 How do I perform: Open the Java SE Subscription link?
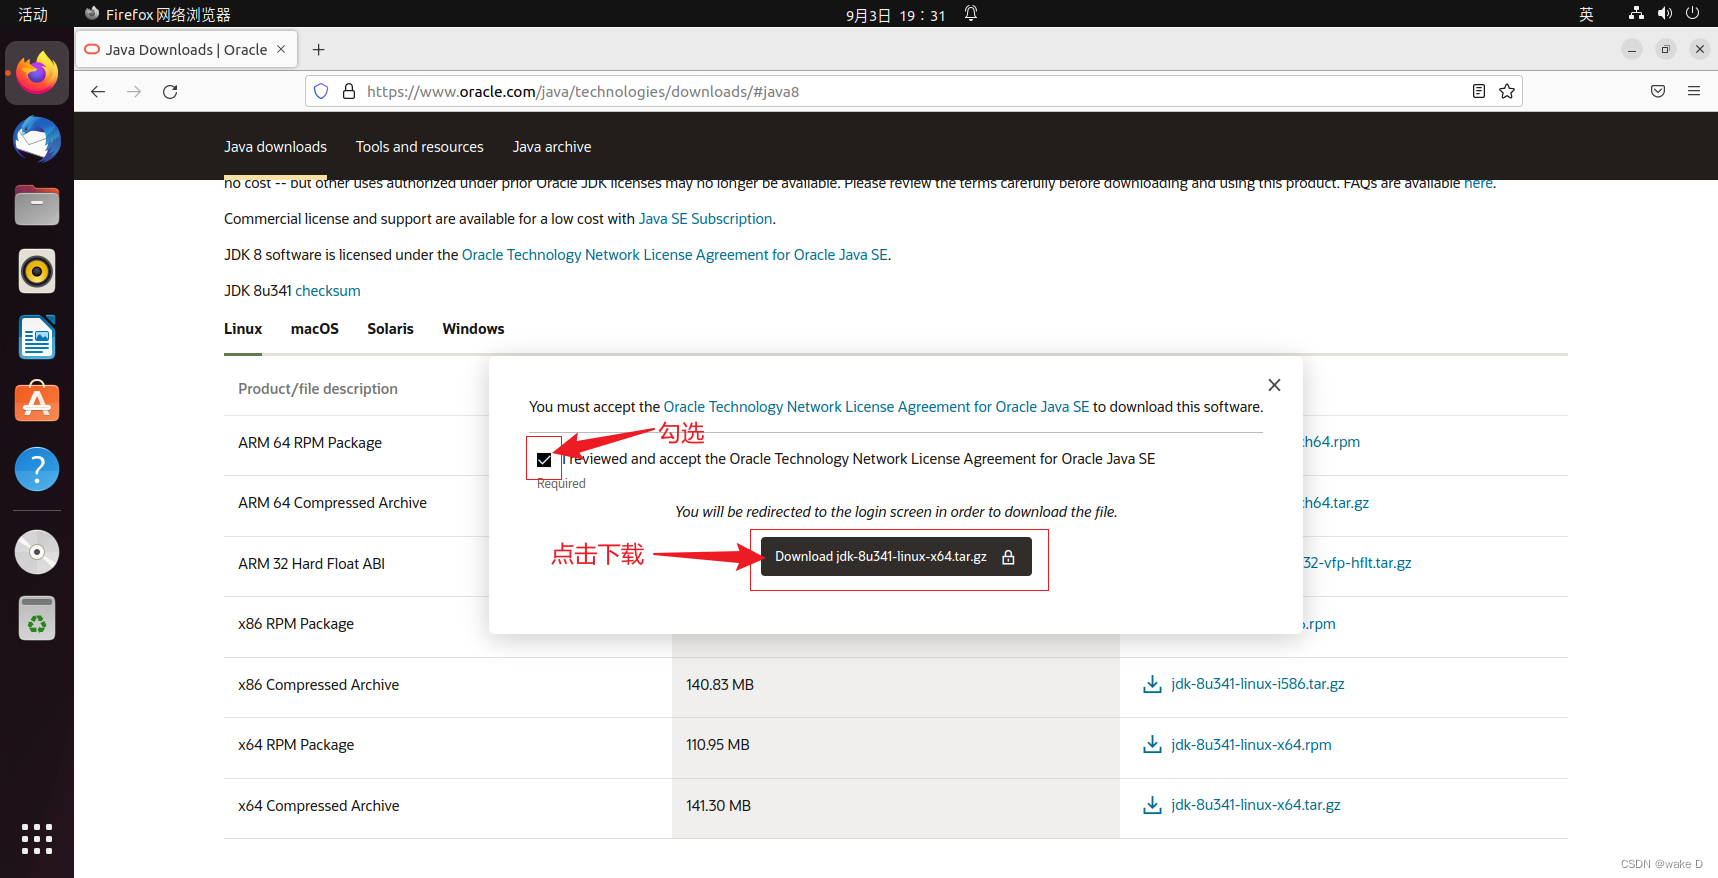coord(705,219)
